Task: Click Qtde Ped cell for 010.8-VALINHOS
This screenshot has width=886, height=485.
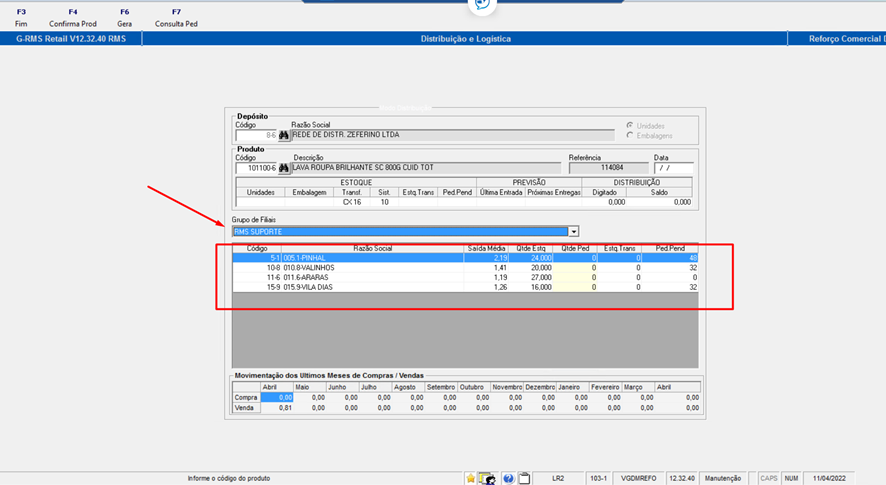Action: [575, 268]
